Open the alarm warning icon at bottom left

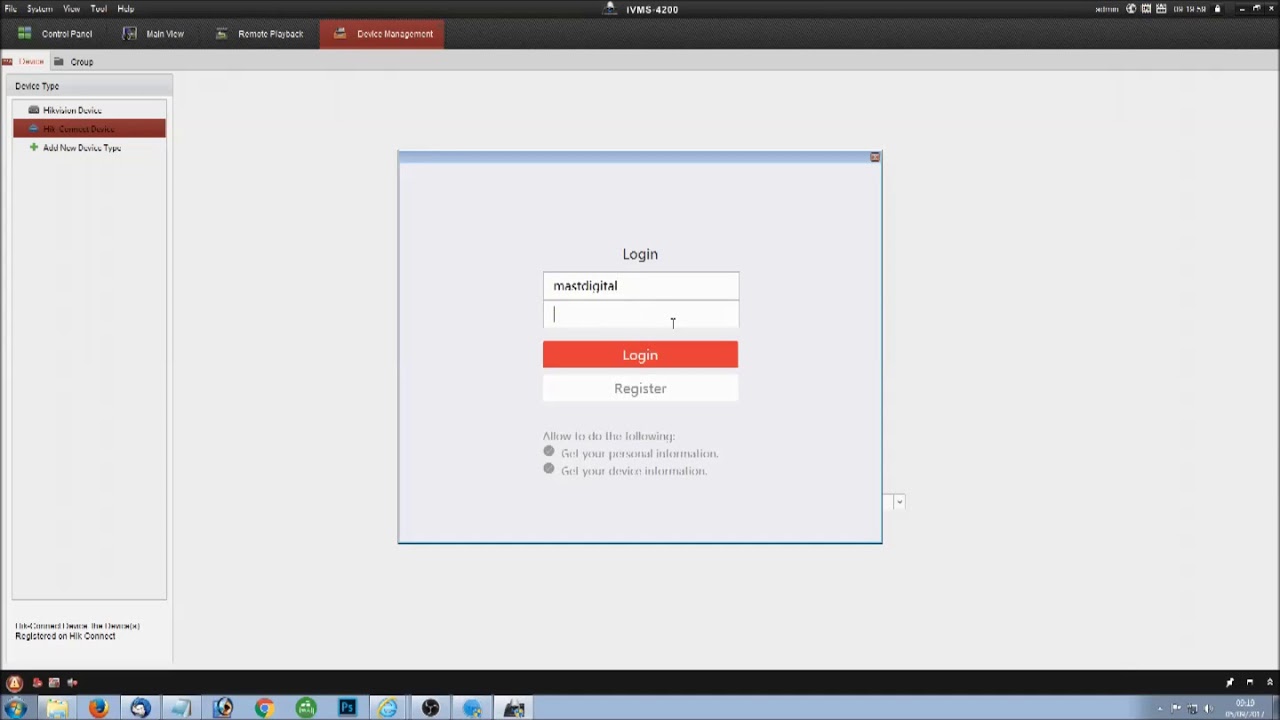(x=14, y=683)
